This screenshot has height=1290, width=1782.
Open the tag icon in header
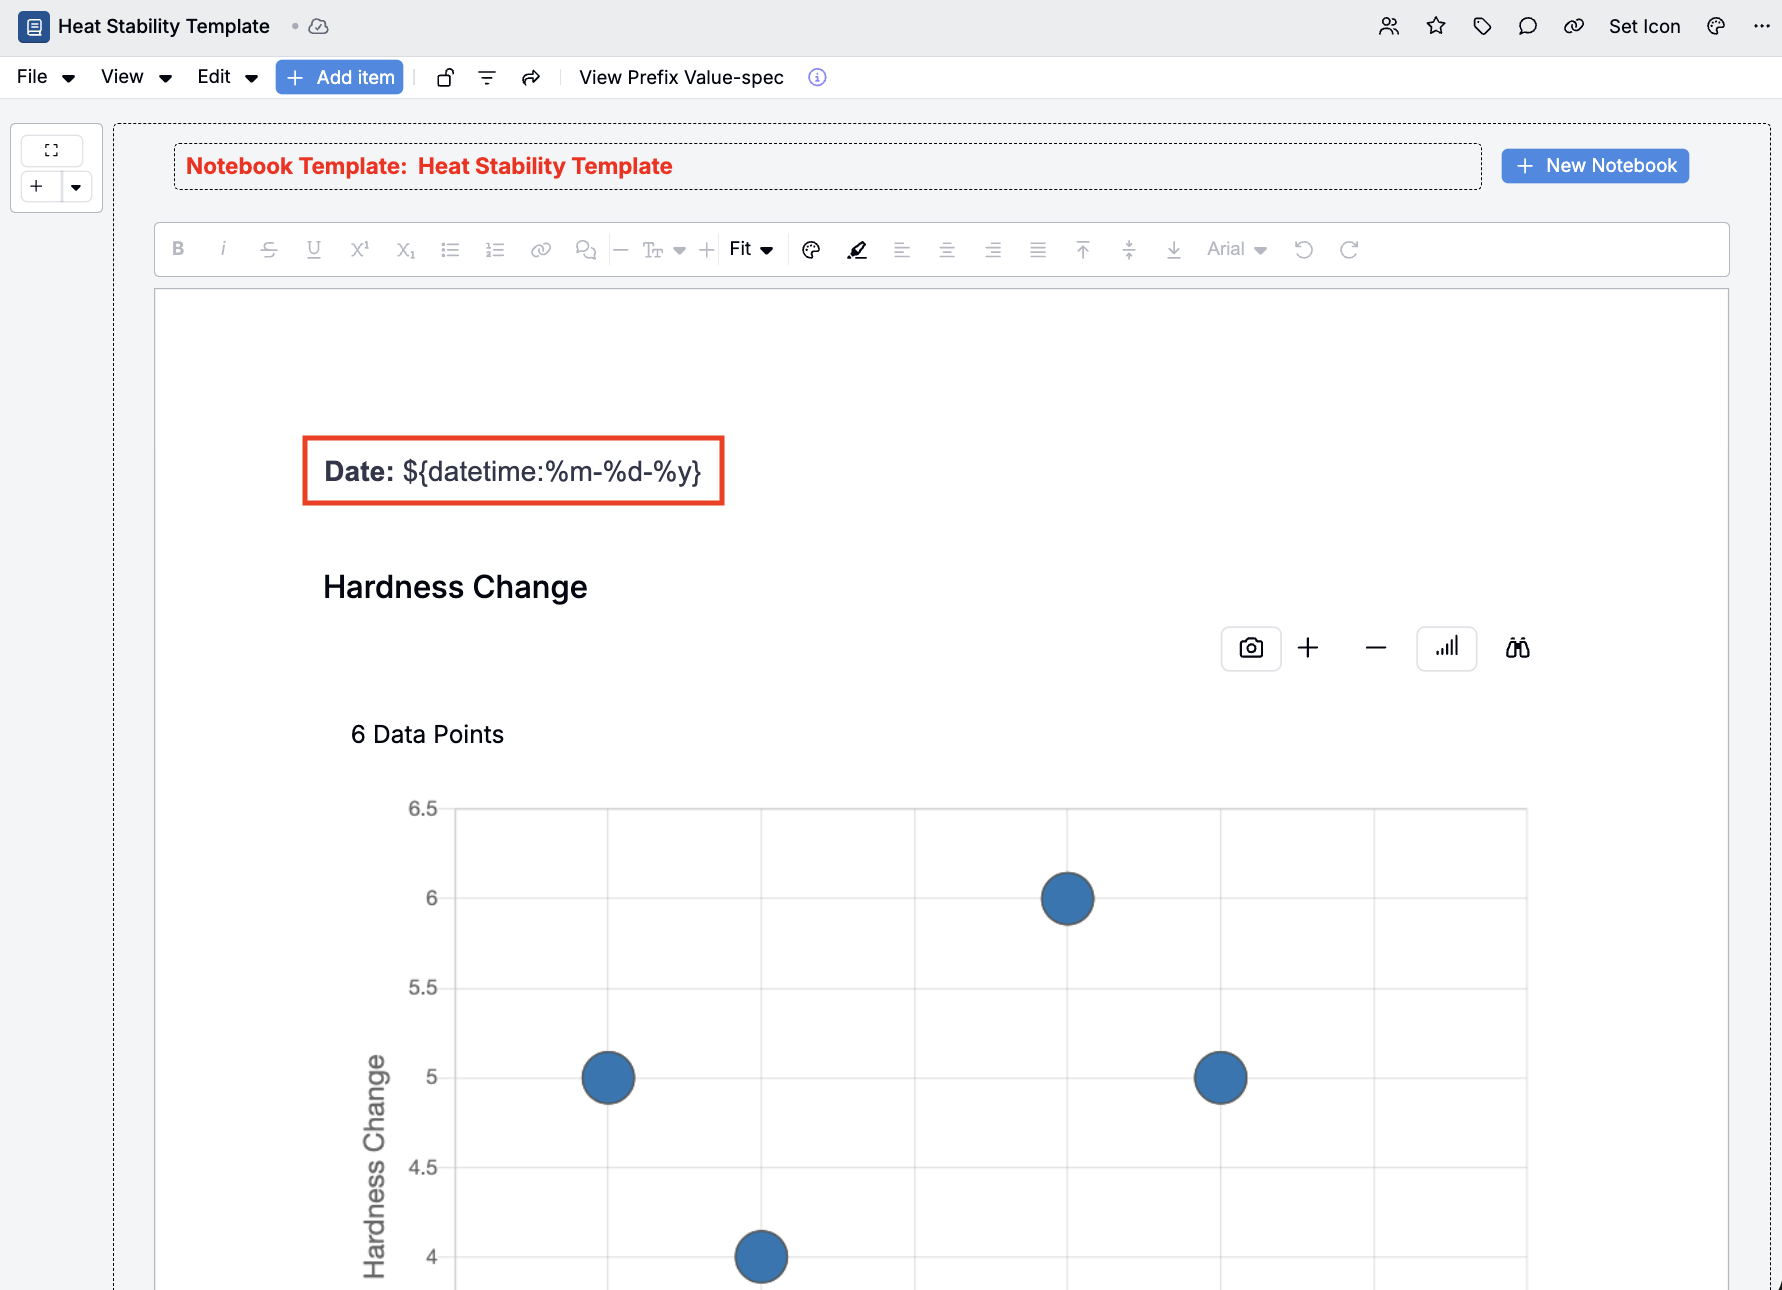pos(1482,26)
